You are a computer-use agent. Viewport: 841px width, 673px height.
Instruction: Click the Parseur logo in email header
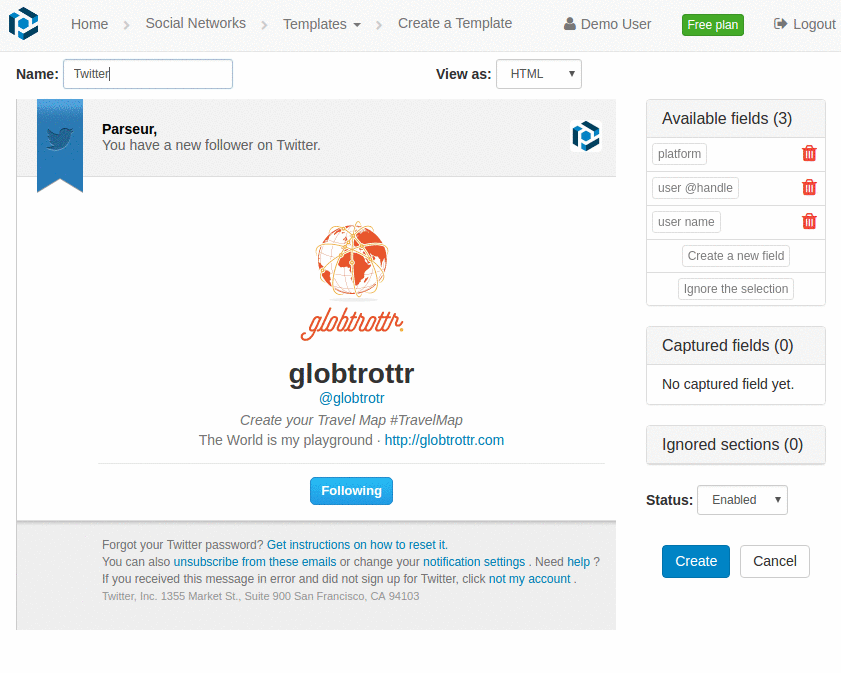click(585, 136)
